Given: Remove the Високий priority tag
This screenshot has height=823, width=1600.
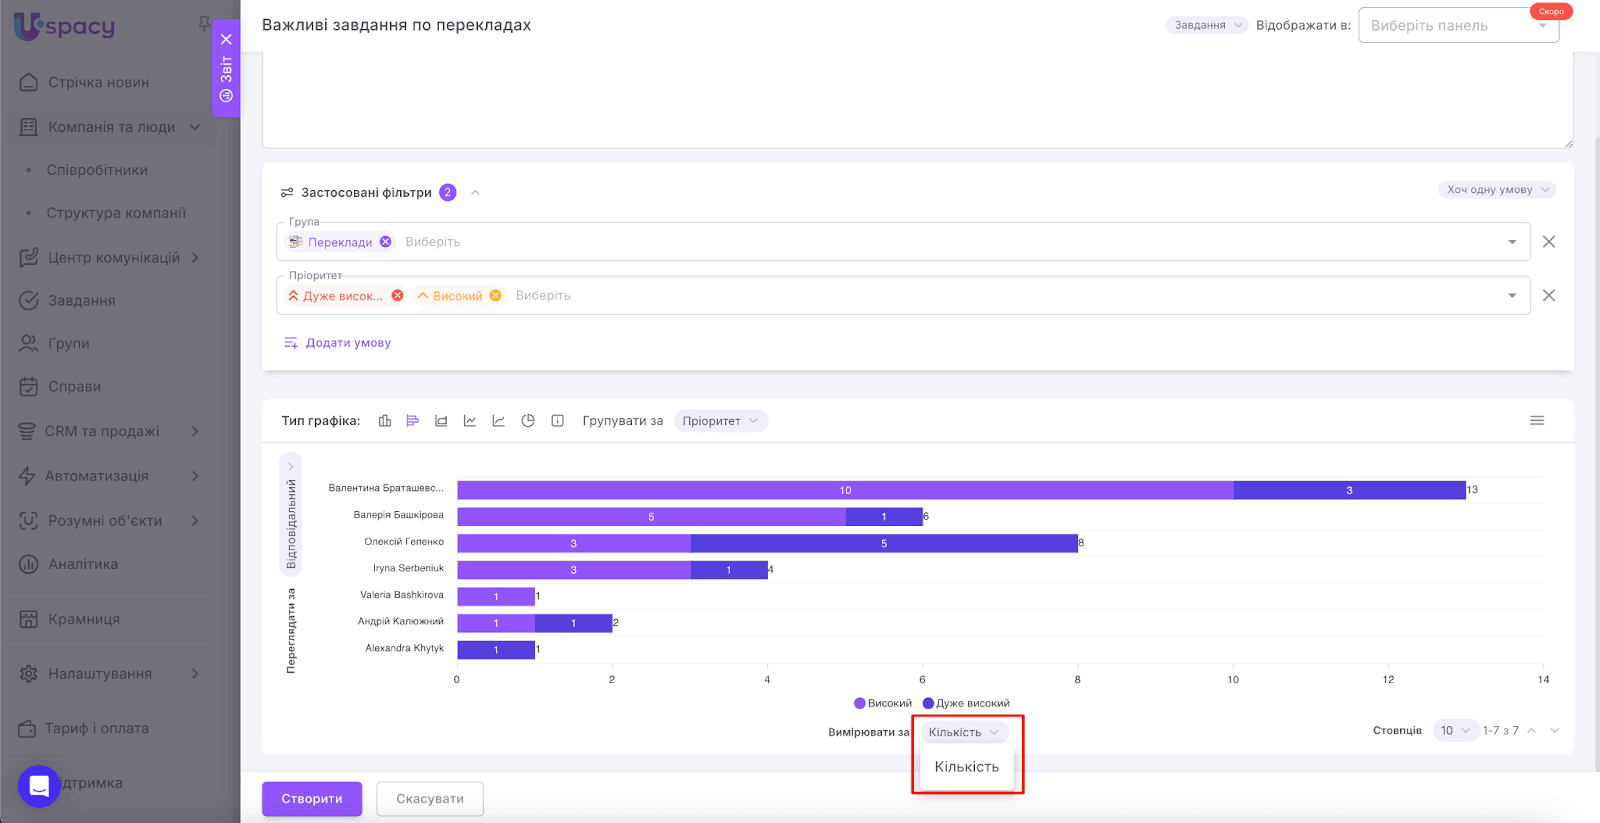Looking at the screenshot, I should pos(496,296).
